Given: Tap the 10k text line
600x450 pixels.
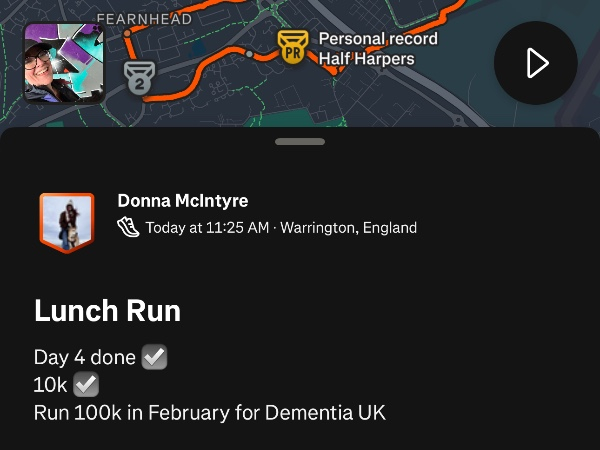Looking at the screenshot, I should pyautogui.click(x=50, y=385).
